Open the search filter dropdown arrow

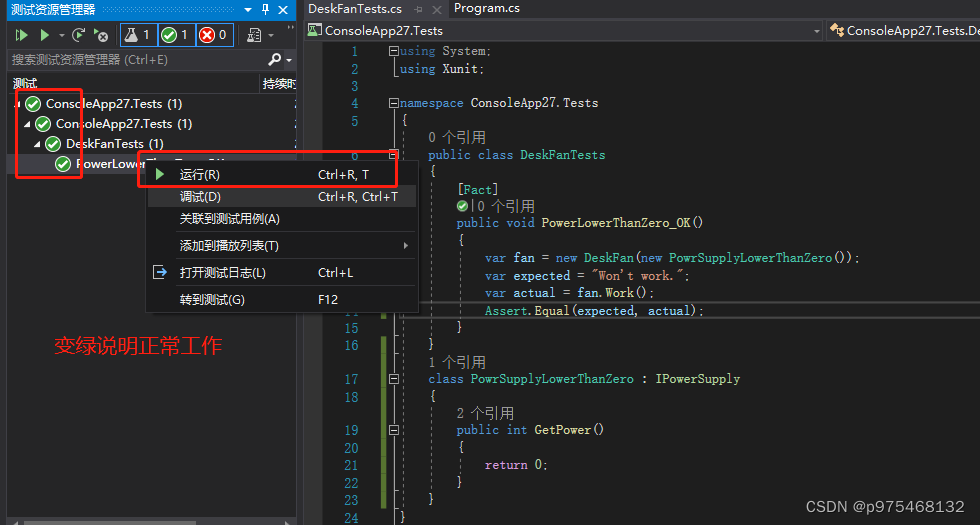(289, 60)
